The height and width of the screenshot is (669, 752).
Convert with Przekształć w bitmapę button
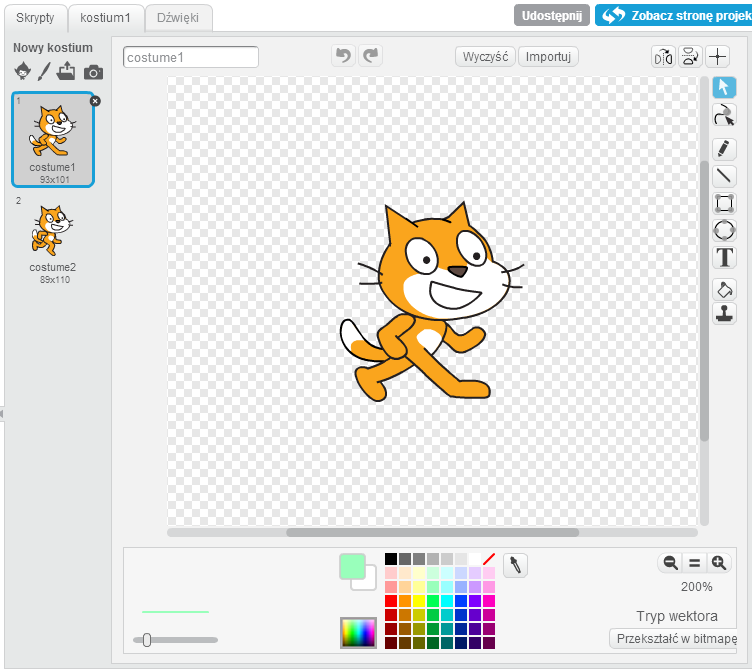coord(675,639)
